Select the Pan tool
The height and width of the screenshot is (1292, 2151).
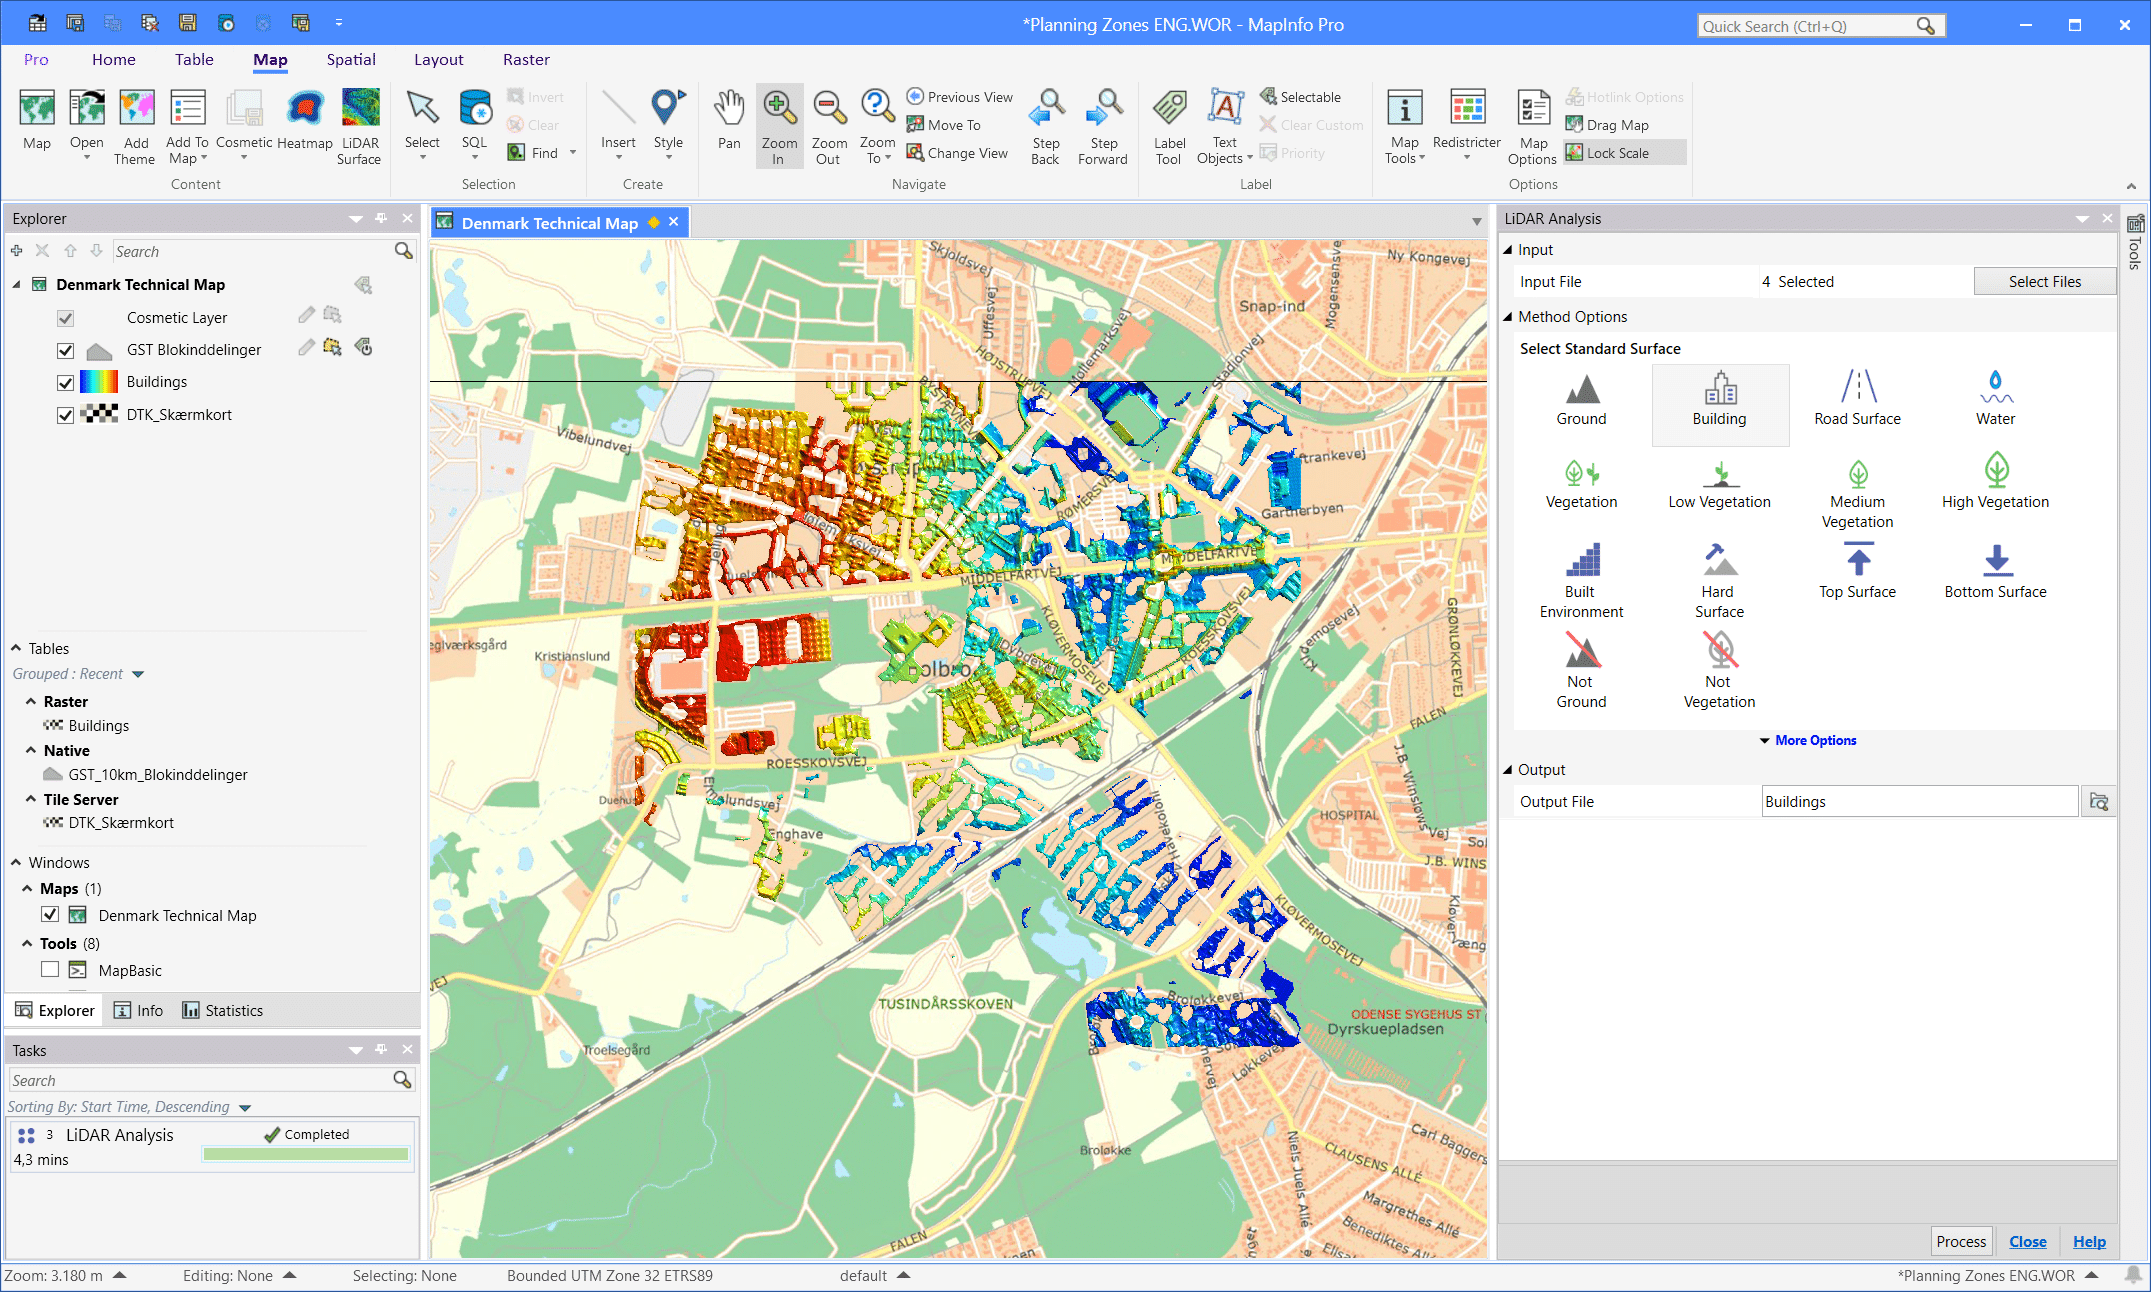(729, 125)
